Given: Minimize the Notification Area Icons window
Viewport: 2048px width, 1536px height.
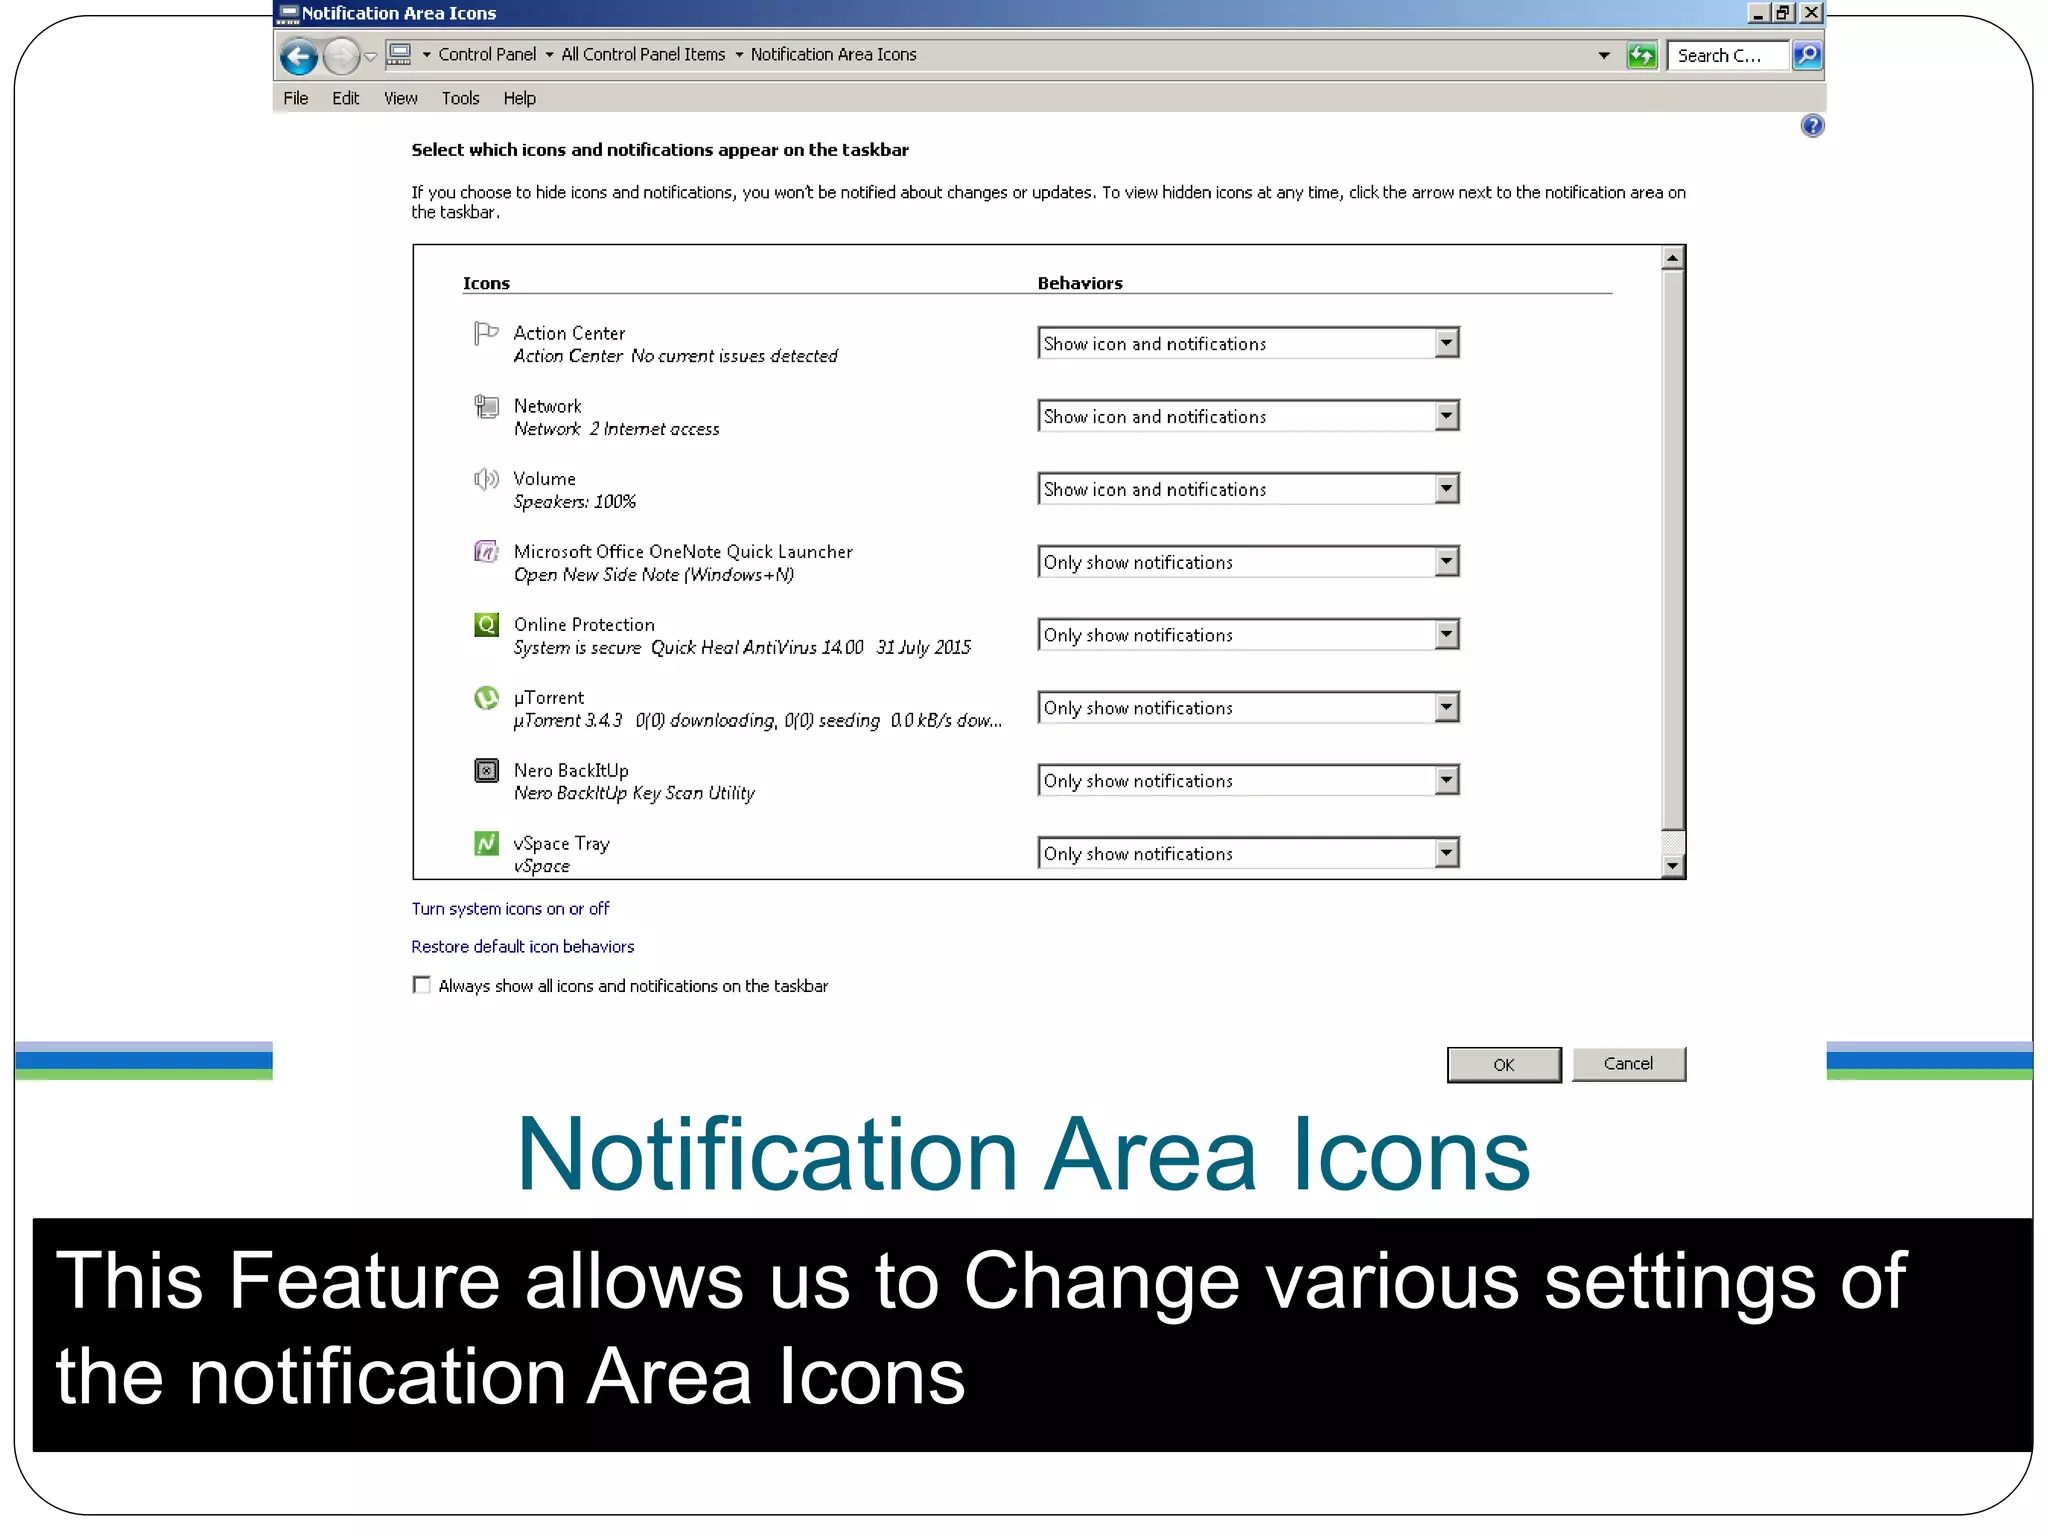Looking at the screenshot, I should [x=1758, y=13].
